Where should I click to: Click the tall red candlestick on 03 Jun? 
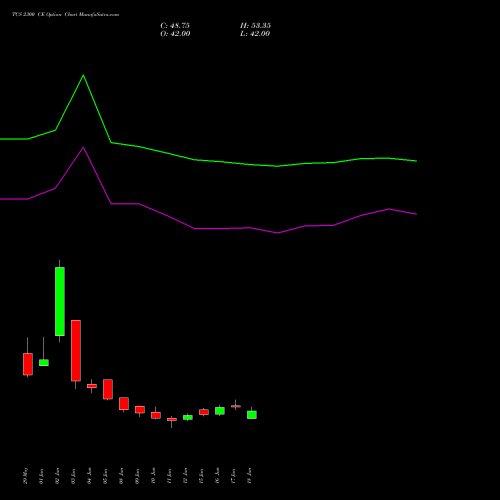click(76, 351)
